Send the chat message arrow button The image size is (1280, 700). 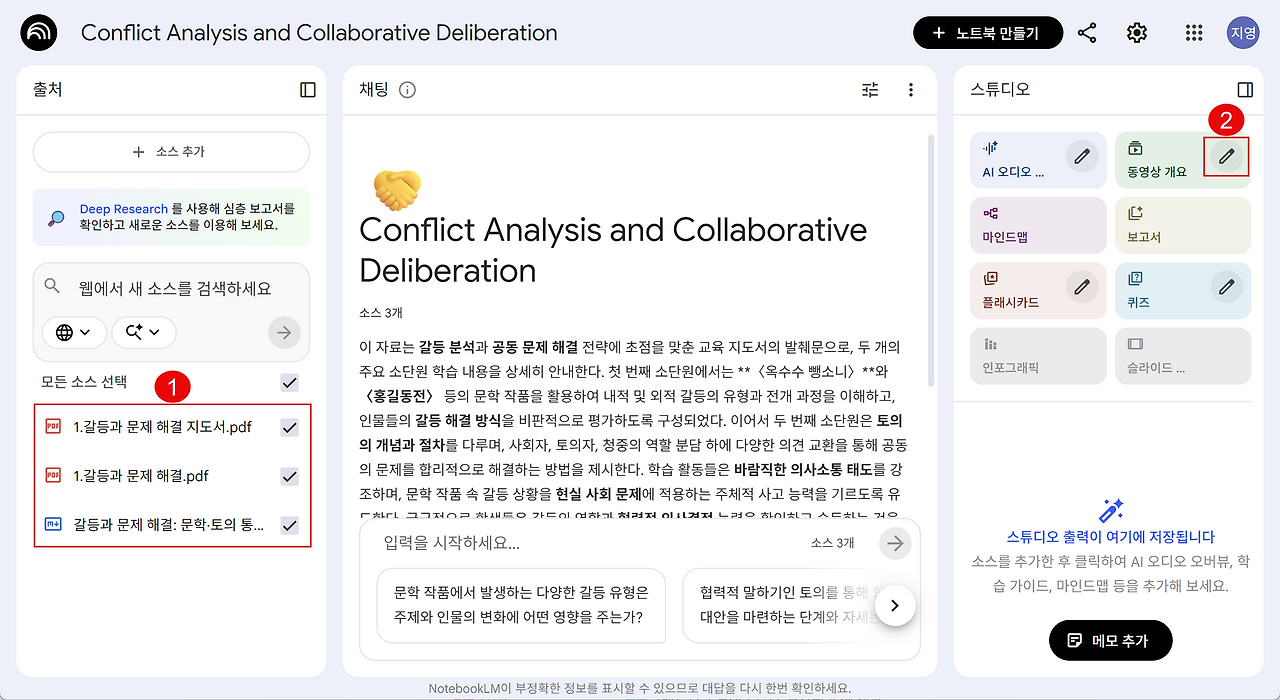pyautogui.click(x=895, y=543)
